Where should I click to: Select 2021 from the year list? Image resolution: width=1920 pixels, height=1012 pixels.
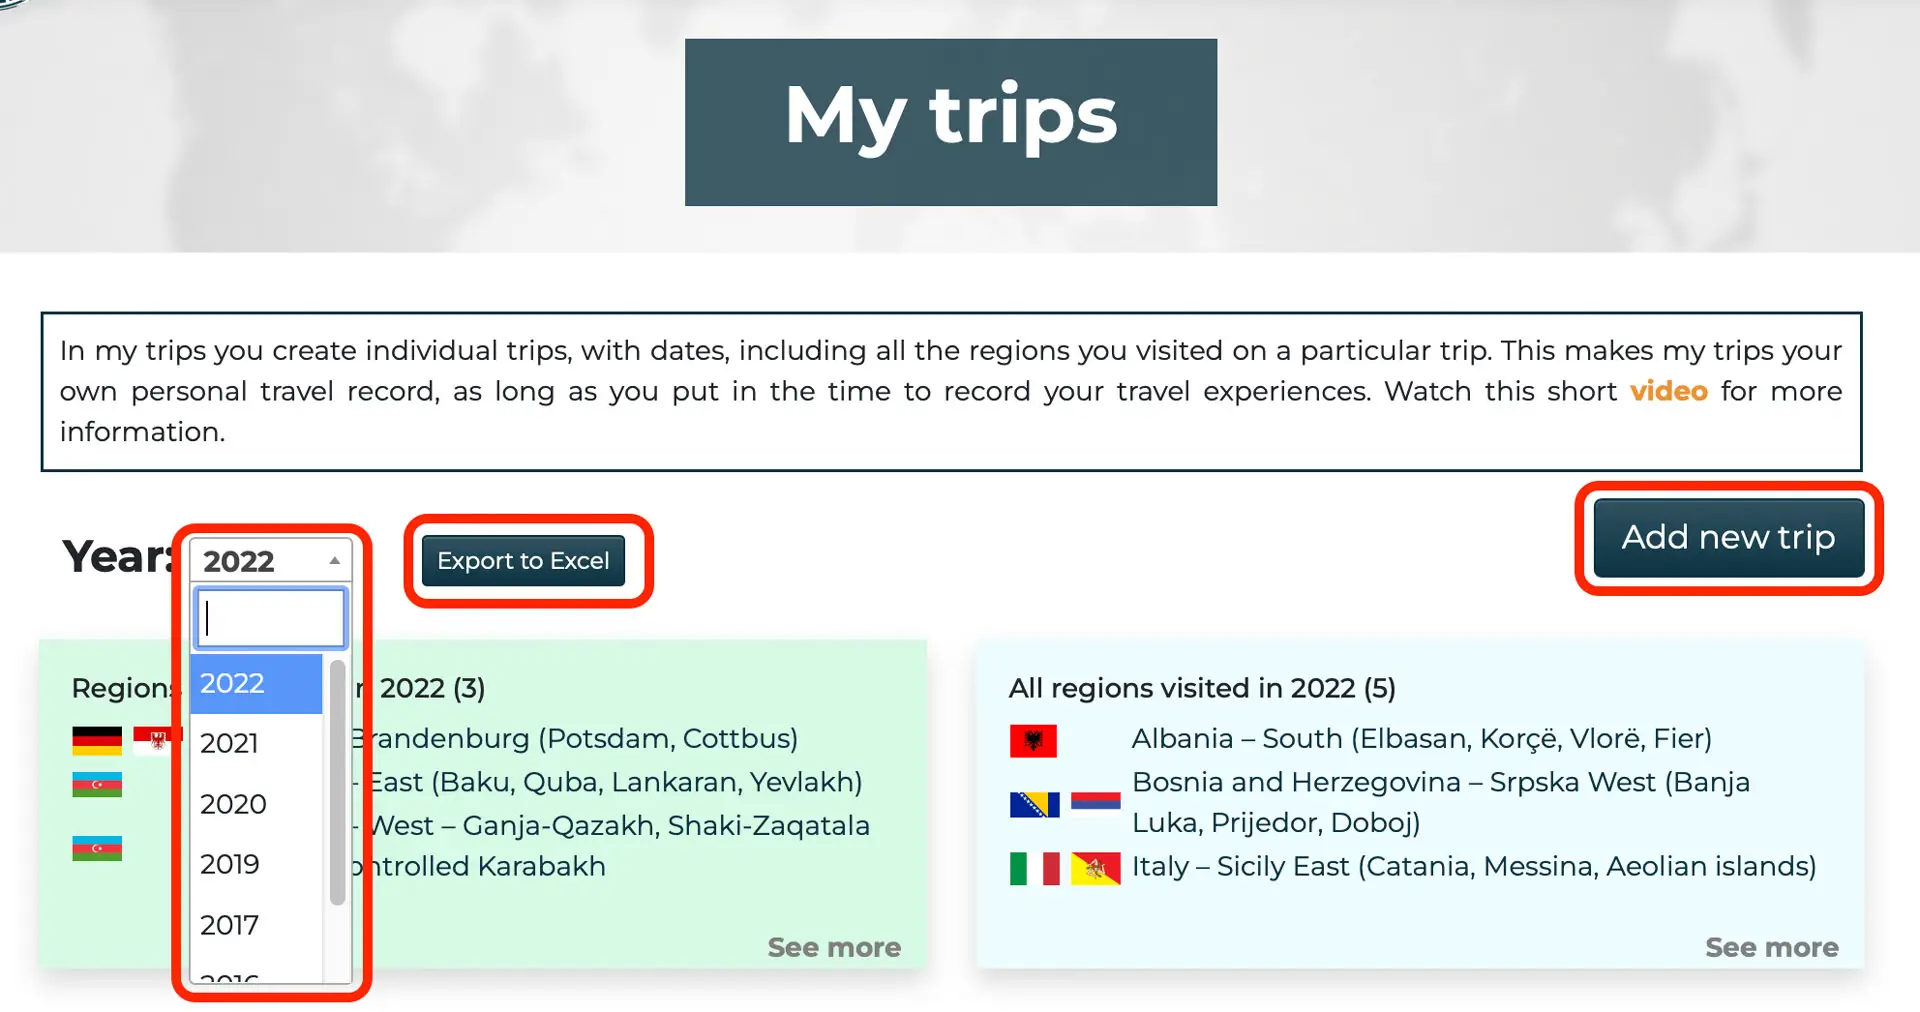click(230, 743)
